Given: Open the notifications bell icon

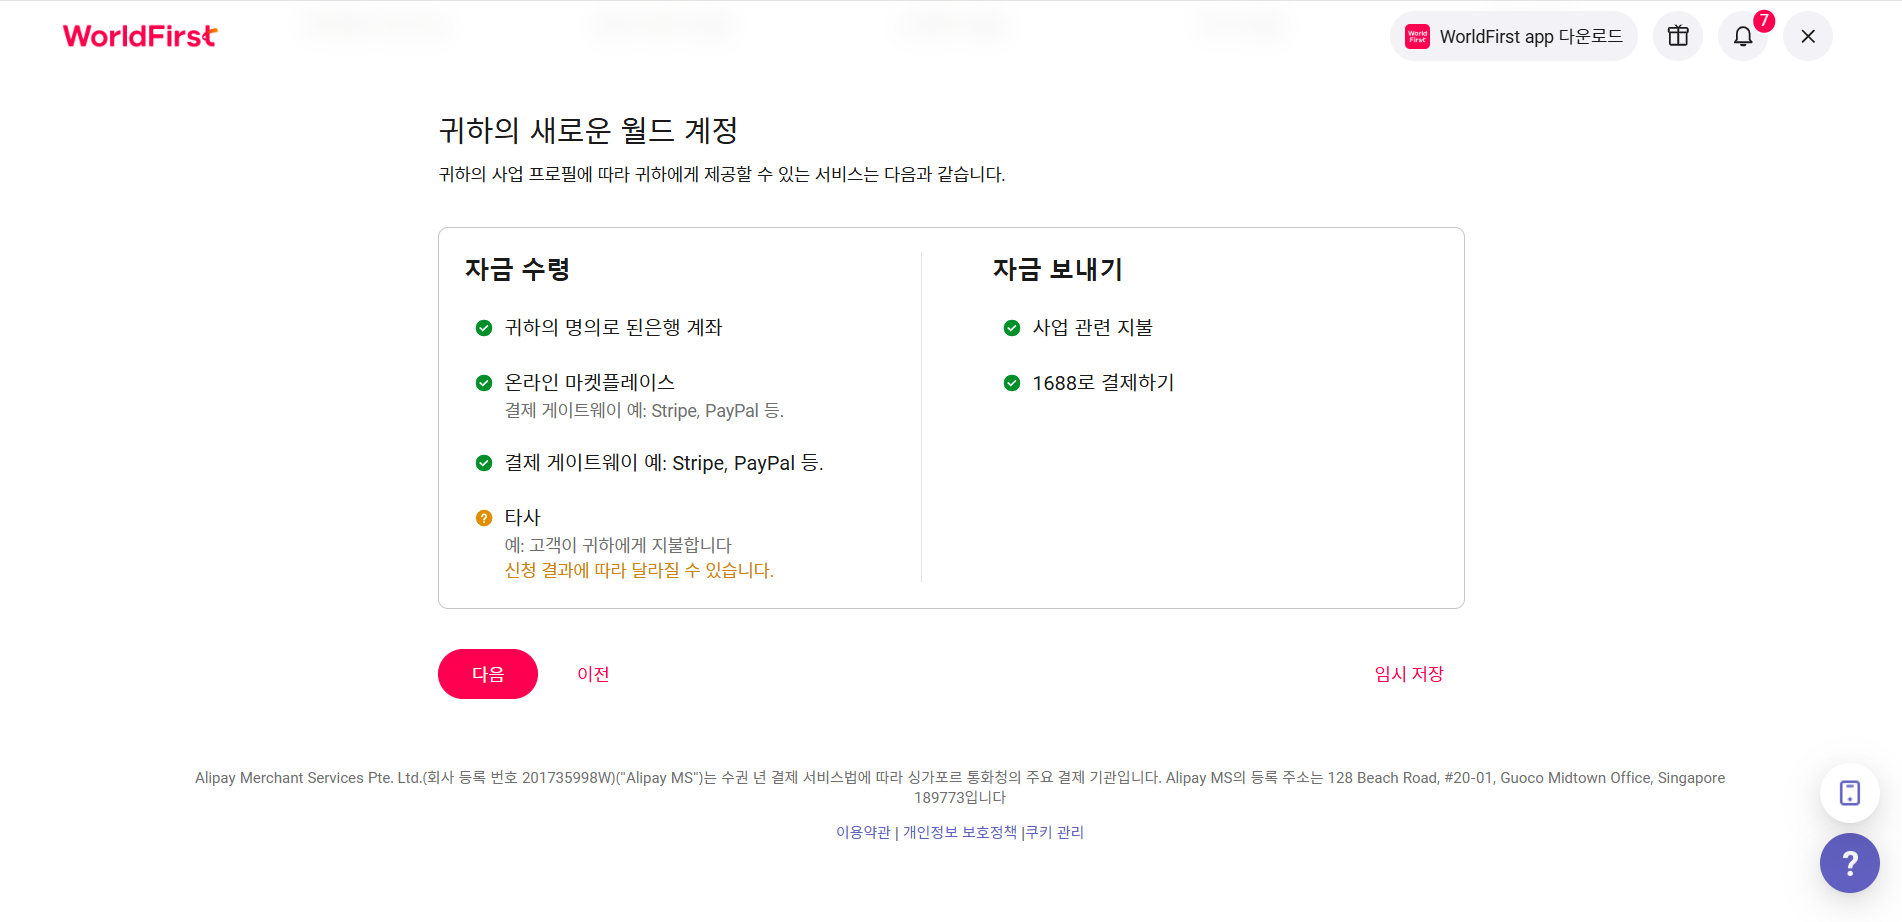Looking at the screenshot, I should click(1743, 36).
